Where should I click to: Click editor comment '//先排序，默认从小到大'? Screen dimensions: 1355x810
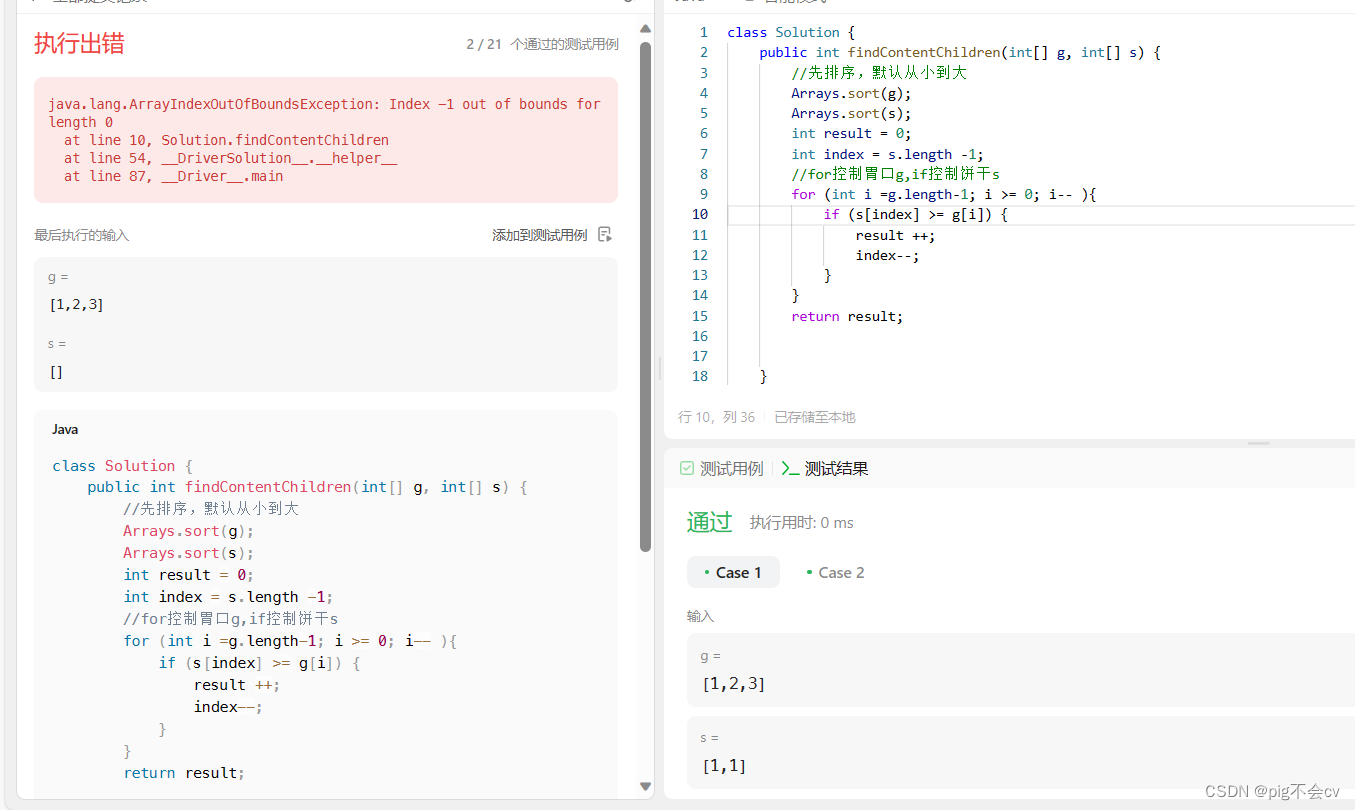coord(879,73)
